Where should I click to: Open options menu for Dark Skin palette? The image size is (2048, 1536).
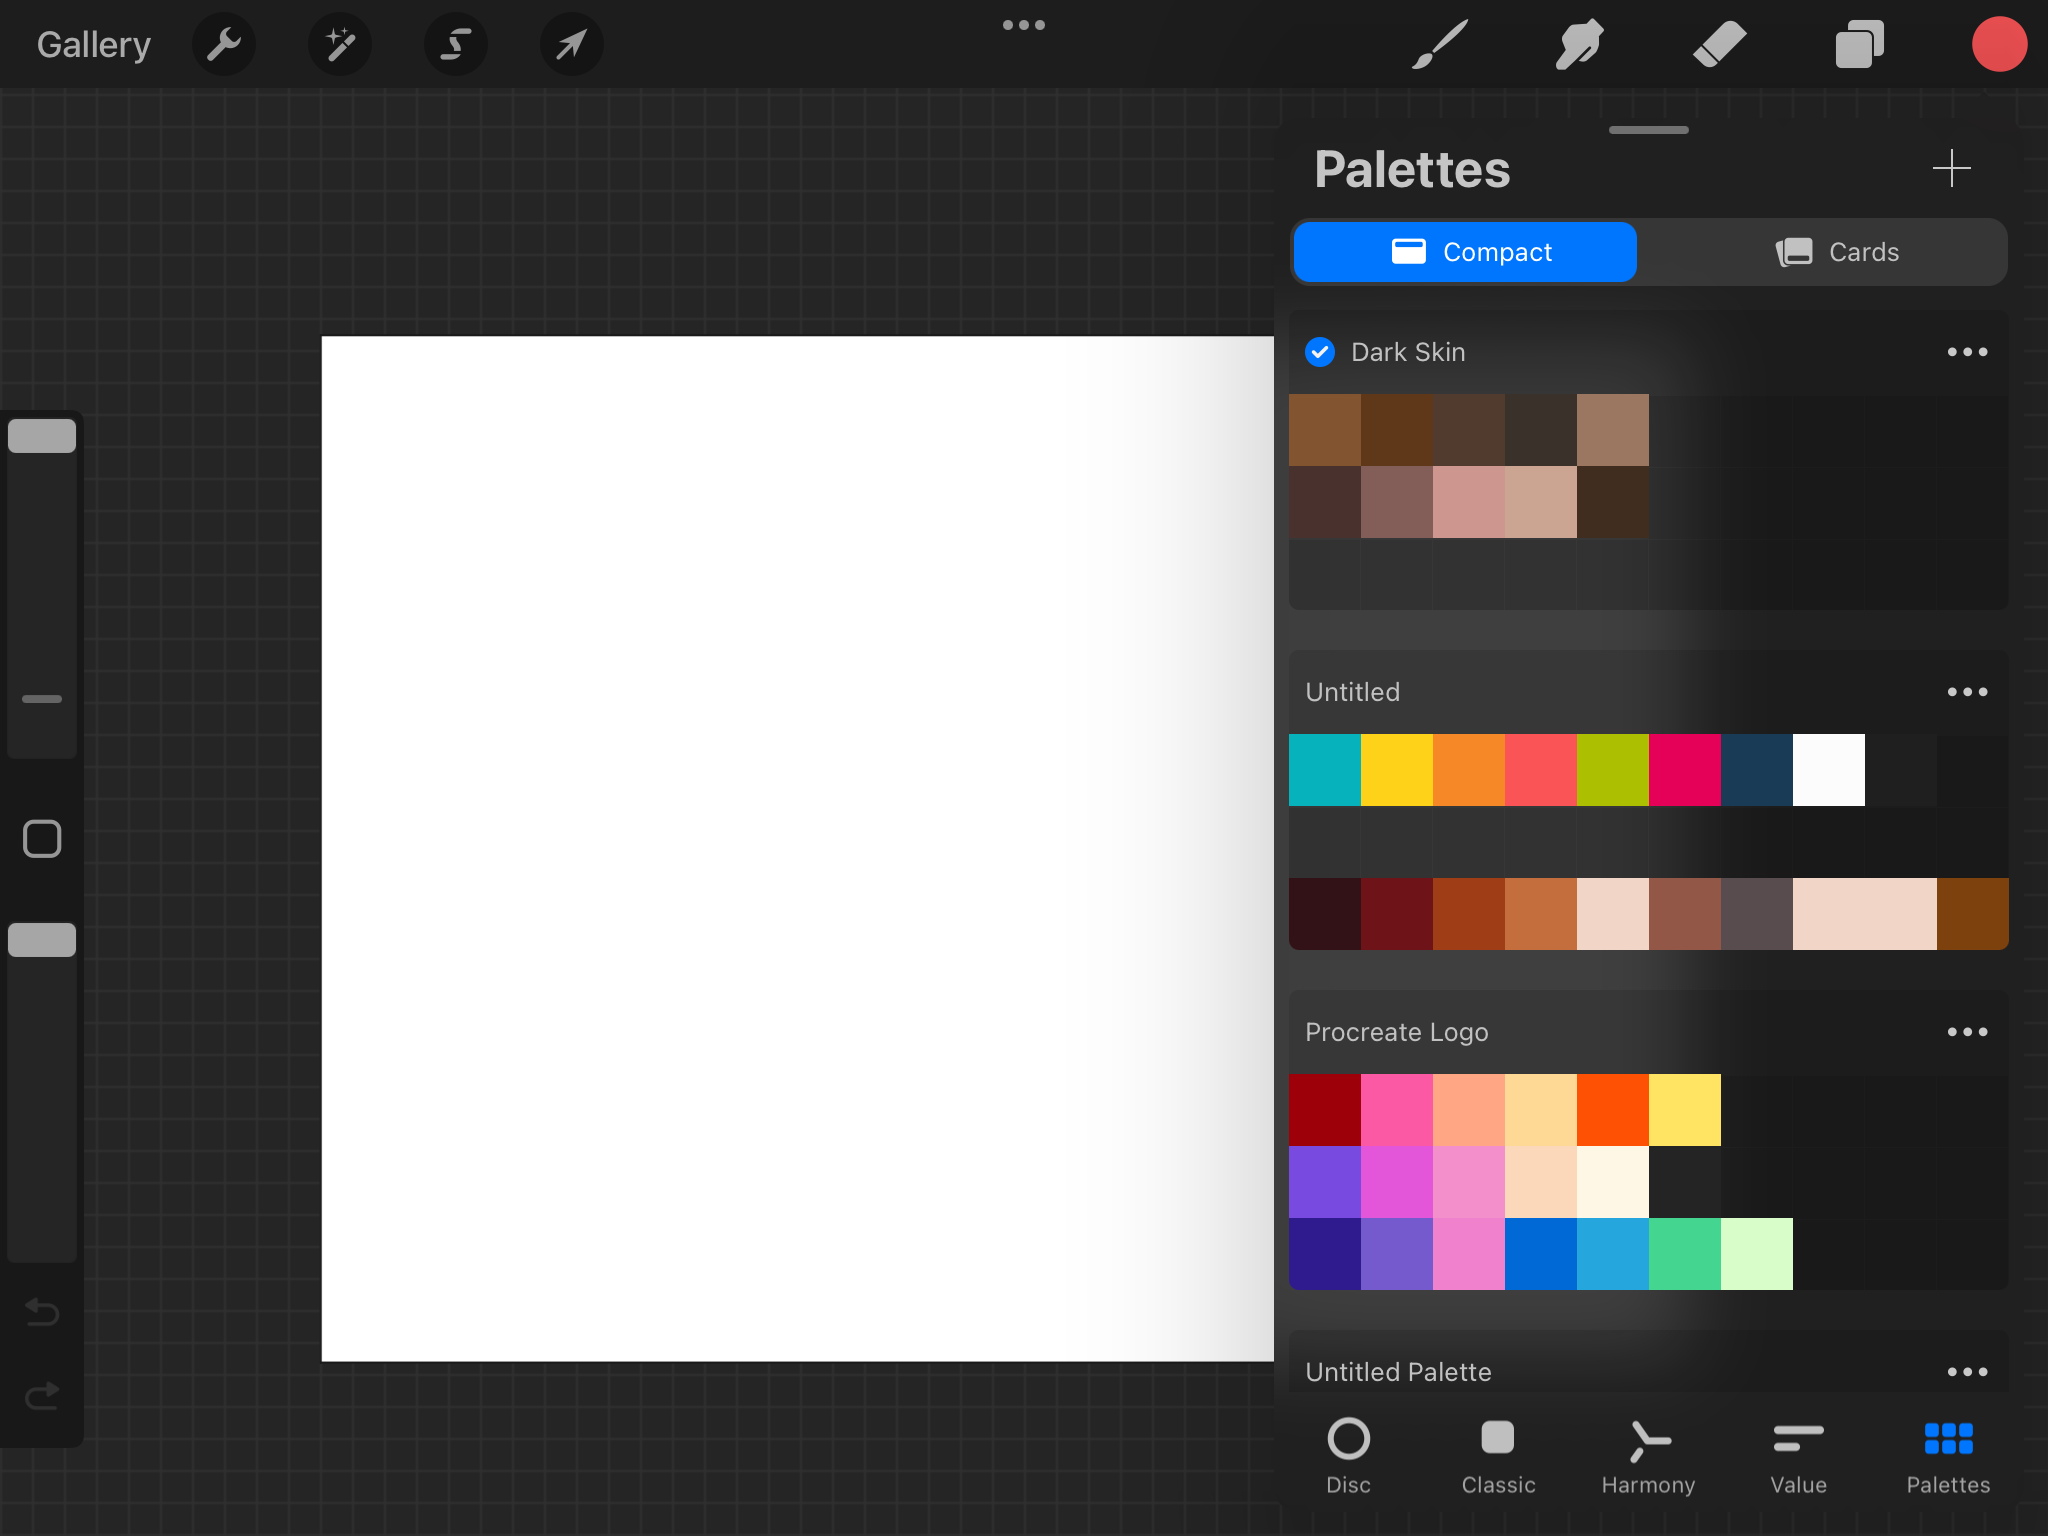(1968, 352)
